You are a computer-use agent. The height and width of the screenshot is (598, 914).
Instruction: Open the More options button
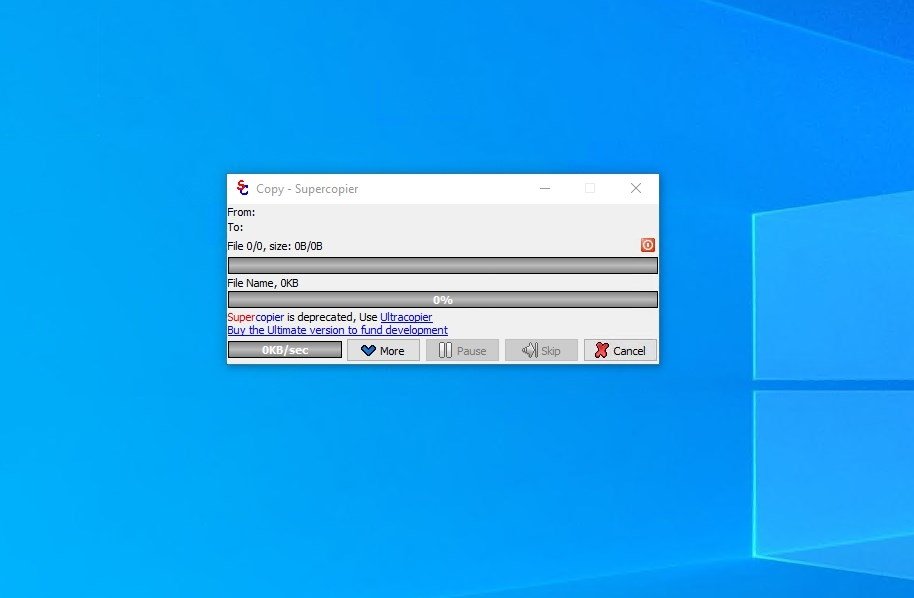pyautogui.click(x=384, y=350)
